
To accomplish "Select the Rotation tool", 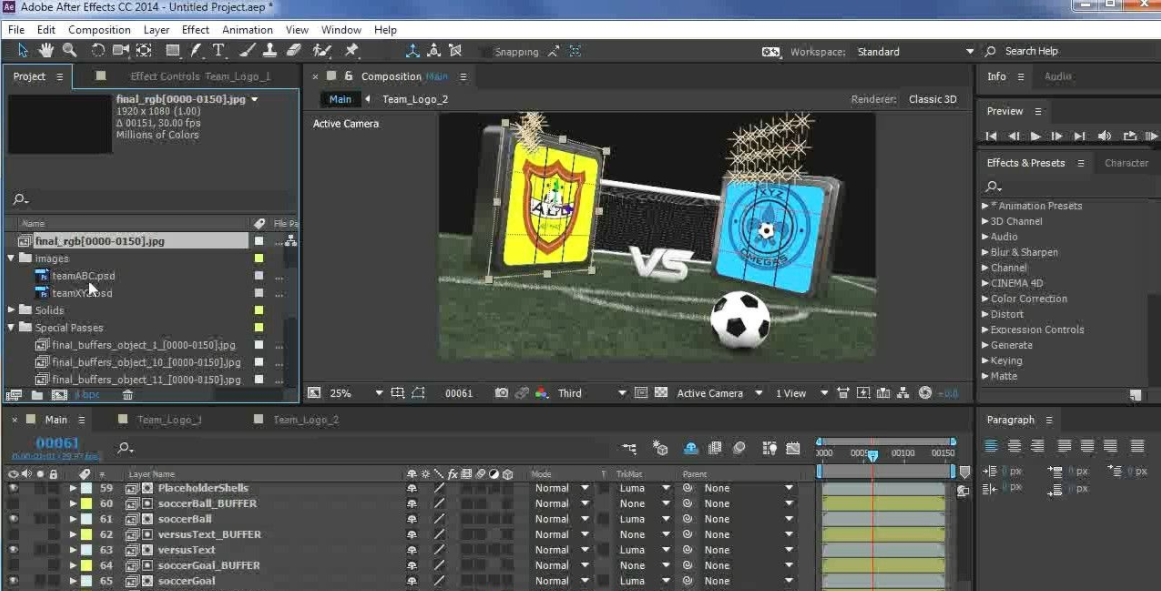I will 98,50.
